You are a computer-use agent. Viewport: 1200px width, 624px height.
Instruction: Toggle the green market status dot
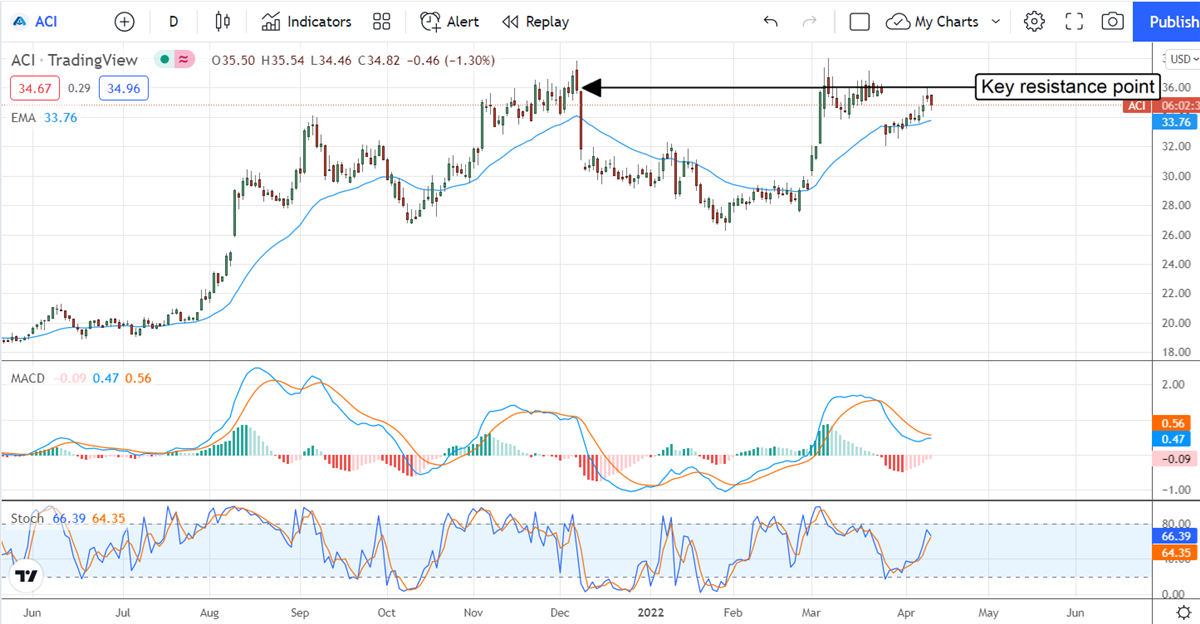[164, 60]
